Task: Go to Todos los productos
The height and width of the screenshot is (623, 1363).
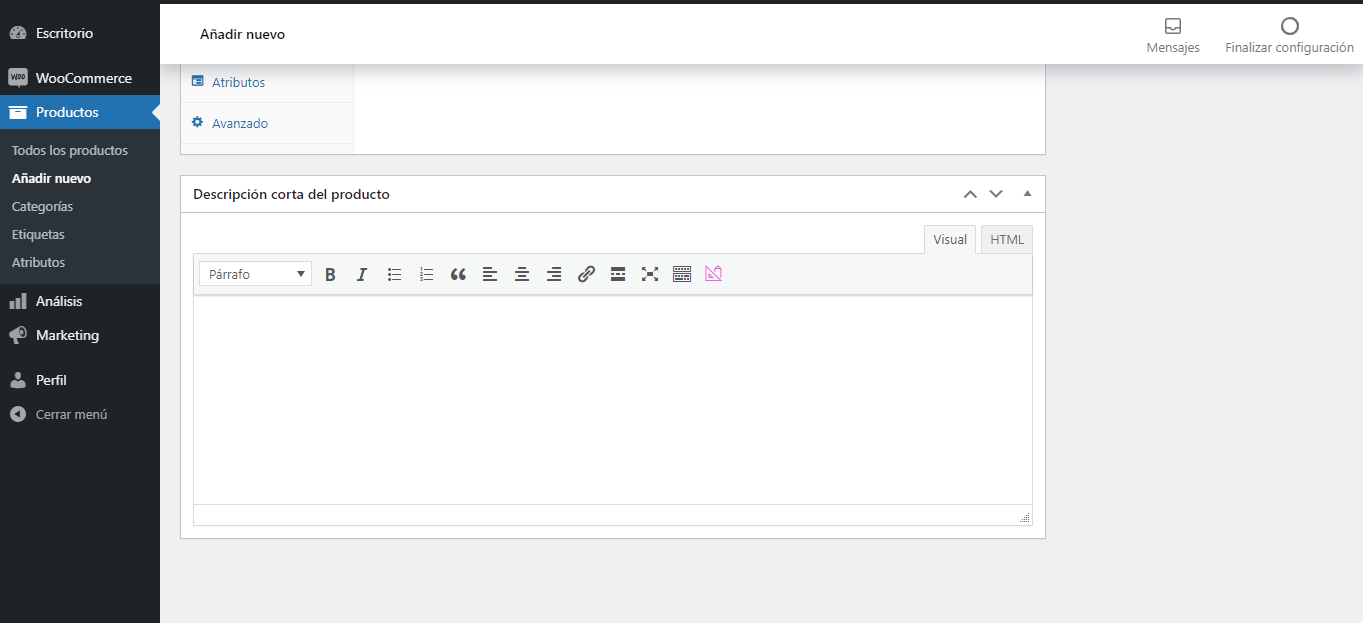Action: [69, 150]
